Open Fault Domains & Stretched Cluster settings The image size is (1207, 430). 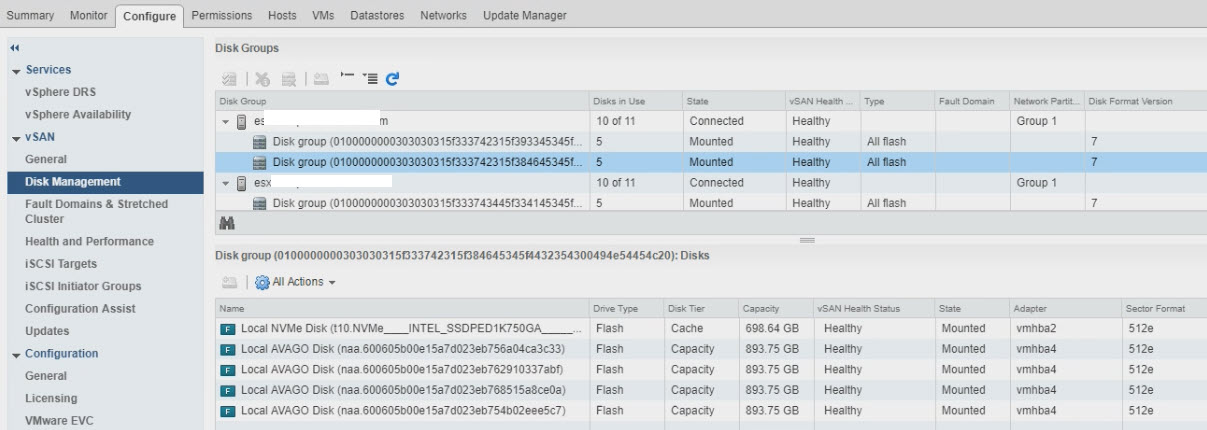click(96, 211)
